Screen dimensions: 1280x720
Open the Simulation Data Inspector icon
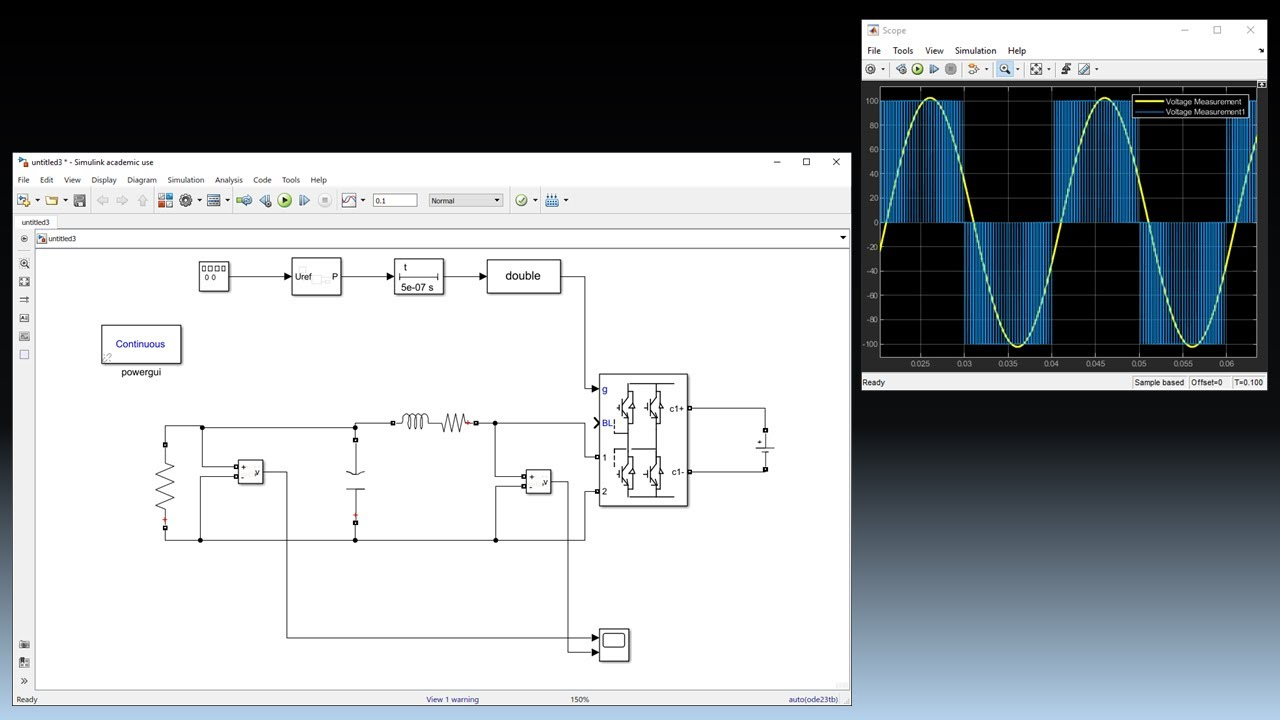coord(349,200)
